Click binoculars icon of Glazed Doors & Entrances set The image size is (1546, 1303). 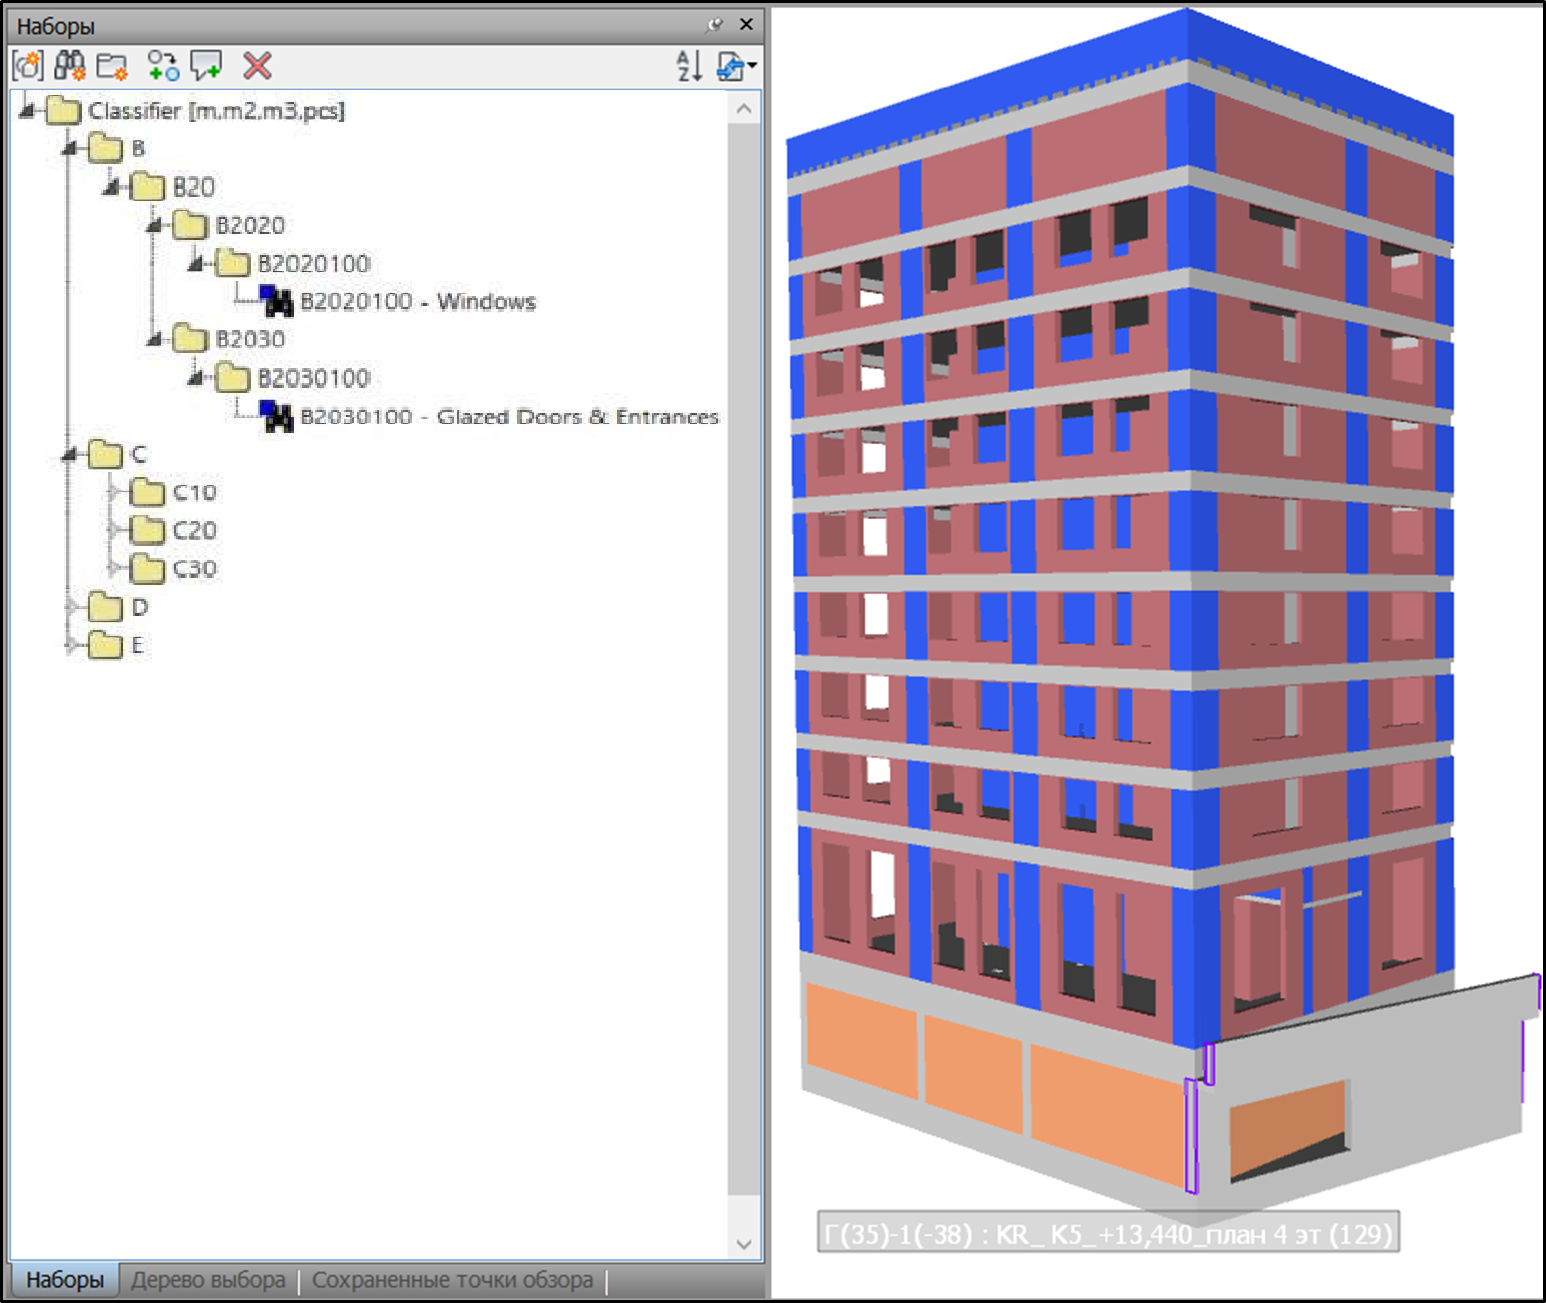[x=277, y=416]
